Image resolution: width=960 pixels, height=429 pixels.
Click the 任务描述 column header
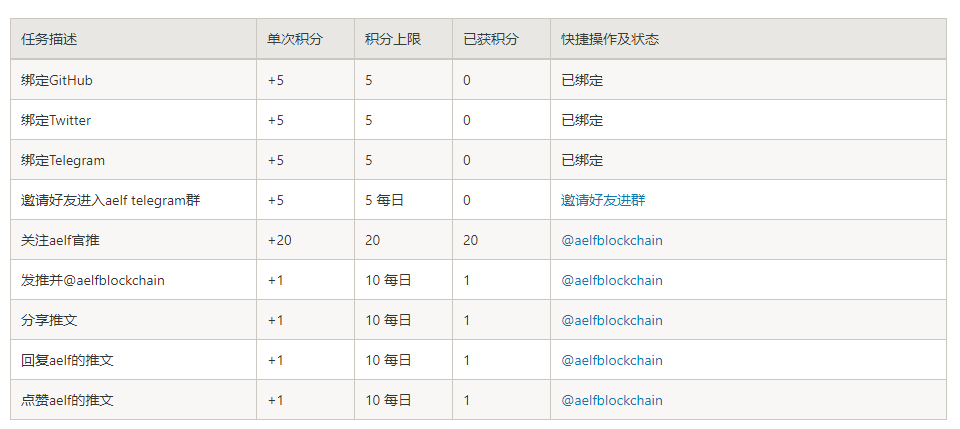(x=49, y=39)
